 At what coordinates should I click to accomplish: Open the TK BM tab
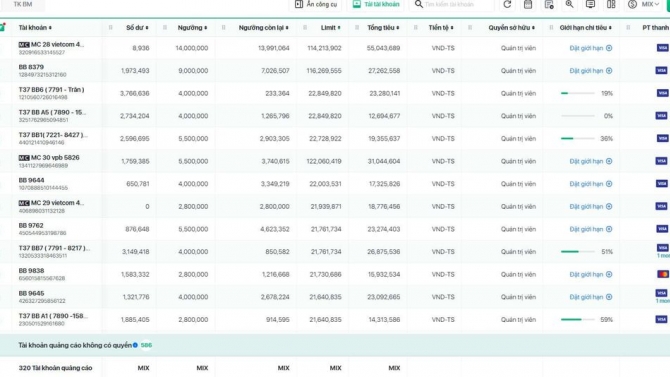click(x=23, y=4)
